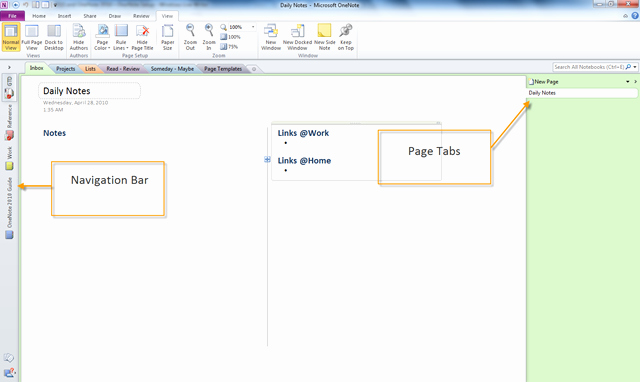Click the Zoom Out icon
Image resolution: width=640 pixels, height=382 pixels.
[190, 37]
